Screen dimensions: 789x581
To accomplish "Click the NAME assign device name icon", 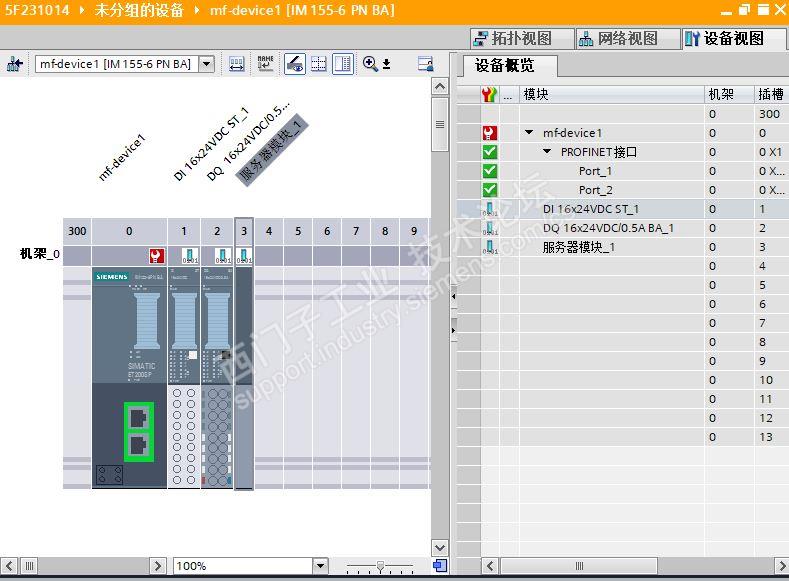I will [x=265, y=64].
